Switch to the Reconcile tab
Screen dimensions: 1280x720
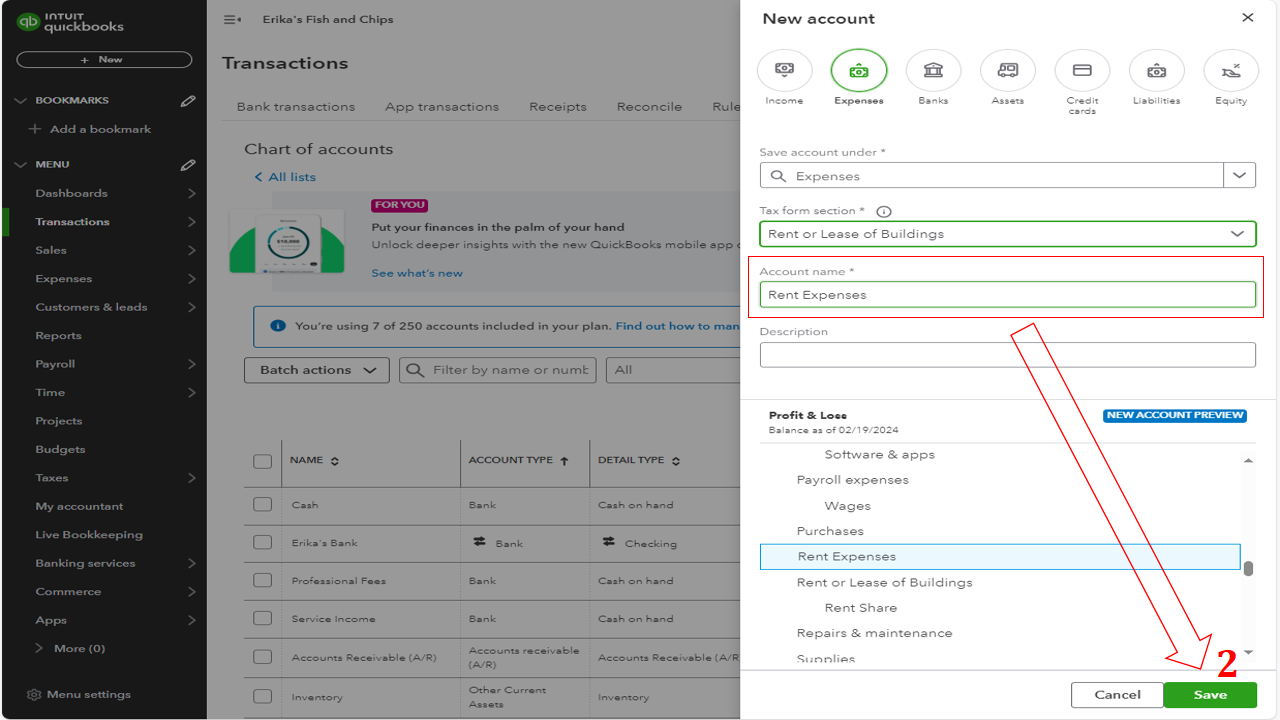[649, 107]
